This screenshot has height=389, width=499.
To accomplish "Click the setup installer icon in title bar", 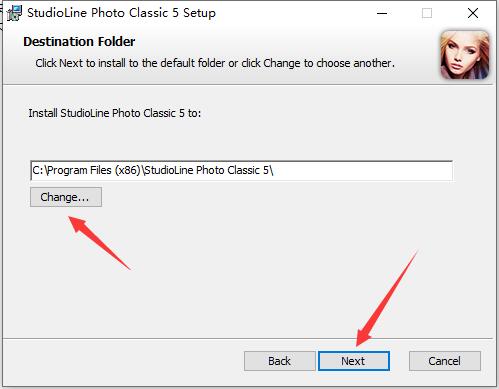I will pyautogui.click(x=14, y=13).
